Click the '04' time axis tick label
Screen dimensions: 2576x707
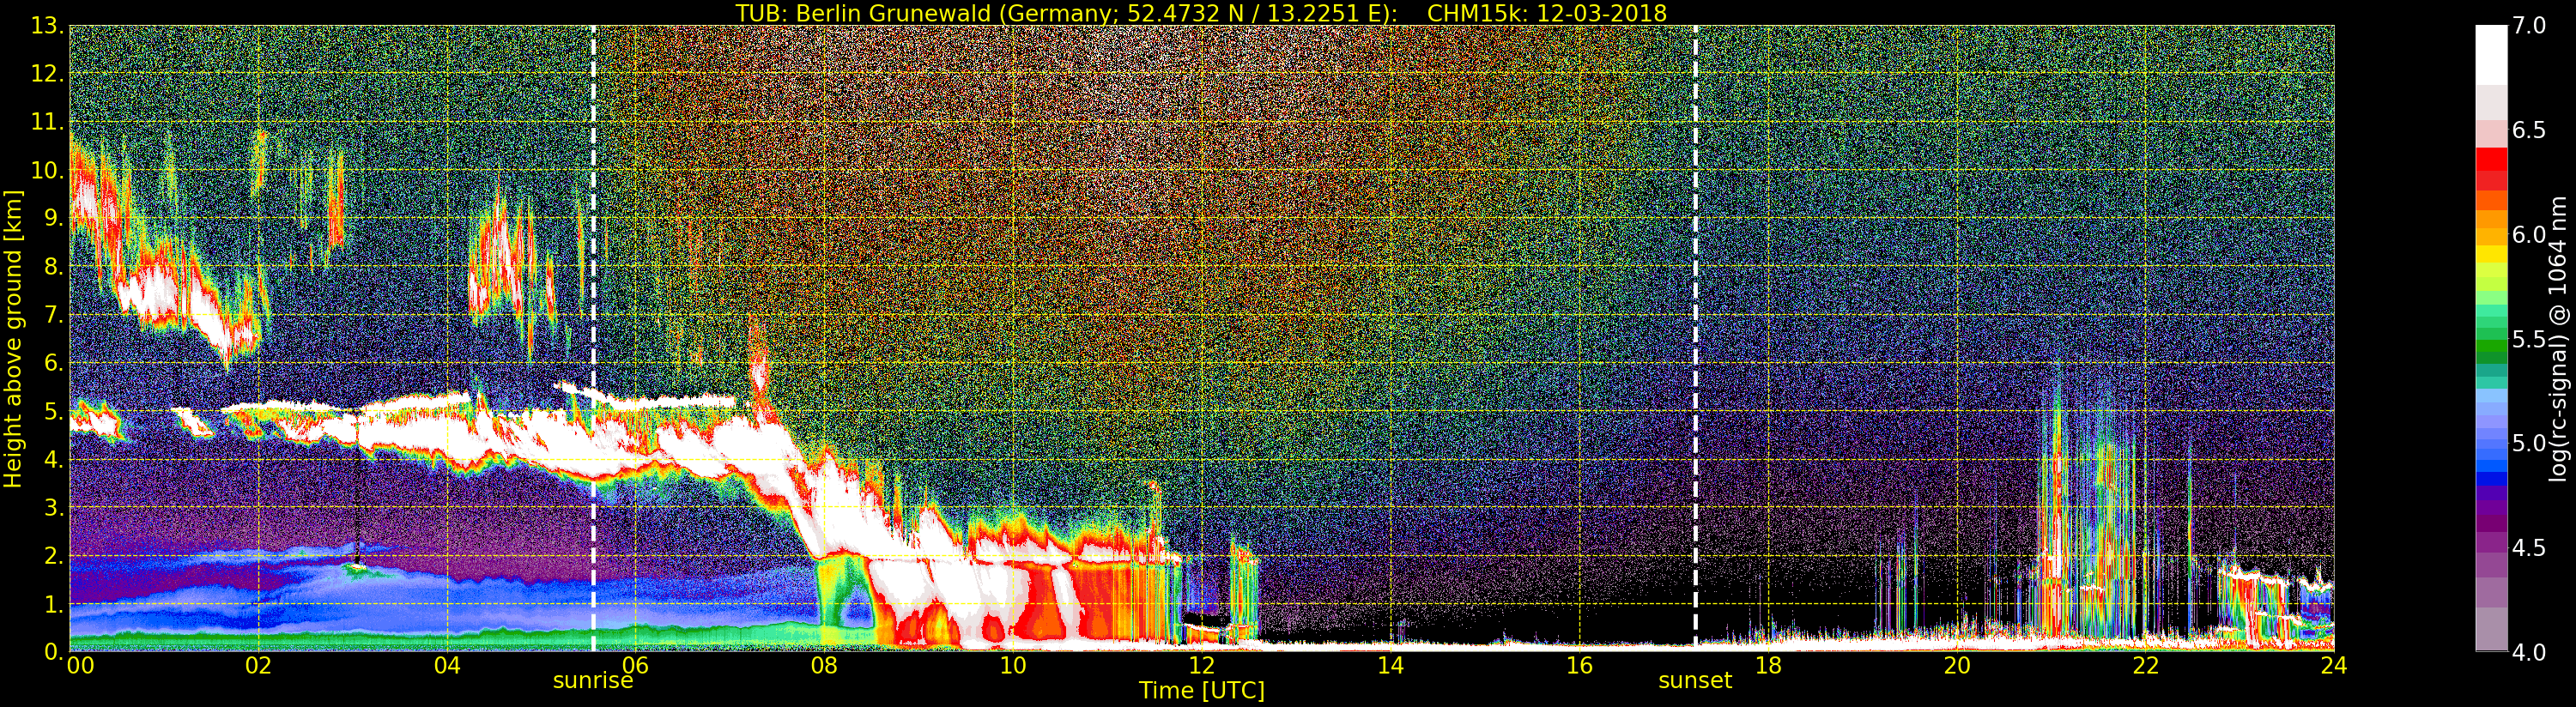tap(447, 665)
